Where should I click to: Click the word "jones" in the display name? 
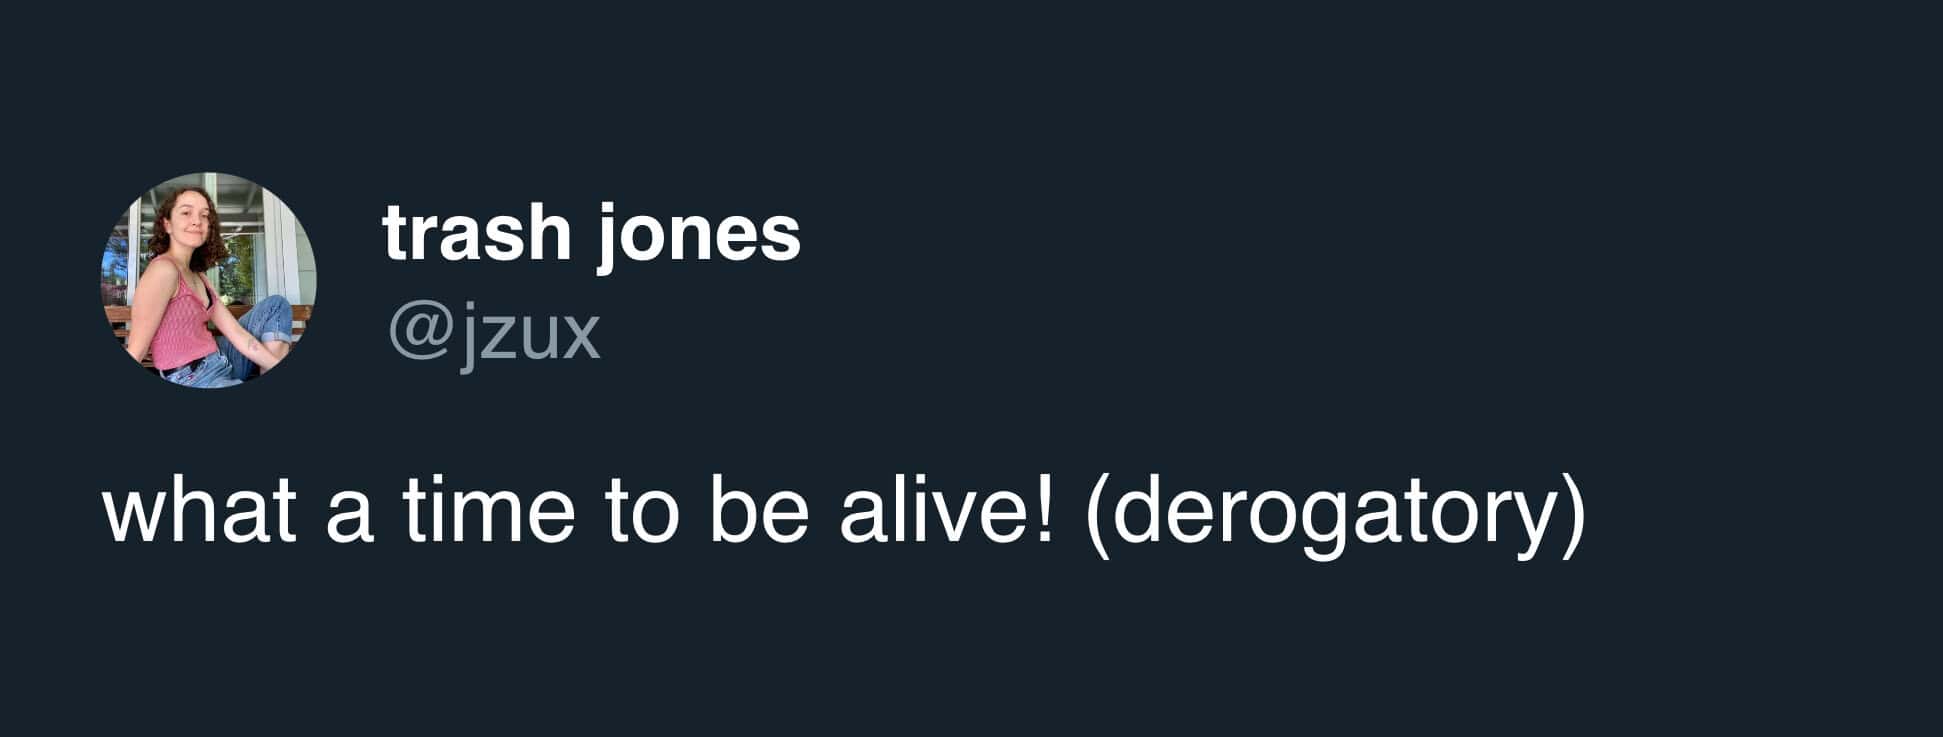point(699,236)
